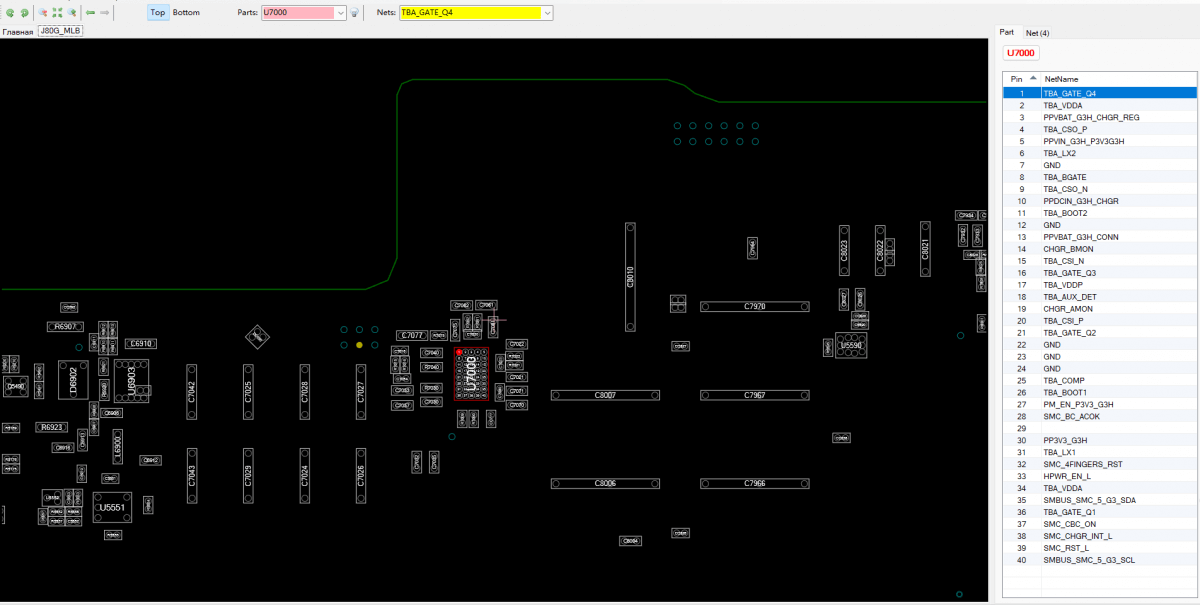Go forward with the right arrow icon
This screenshot has width=1200, height=605.
coord(105,13)
